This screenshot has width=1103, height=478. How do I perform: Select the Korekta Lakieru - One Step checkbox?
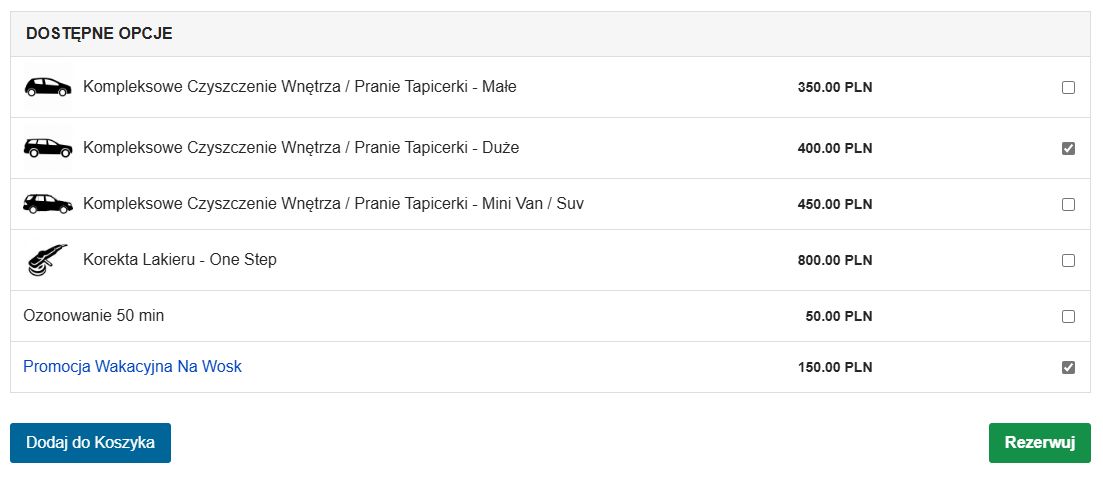(1068, 260)
